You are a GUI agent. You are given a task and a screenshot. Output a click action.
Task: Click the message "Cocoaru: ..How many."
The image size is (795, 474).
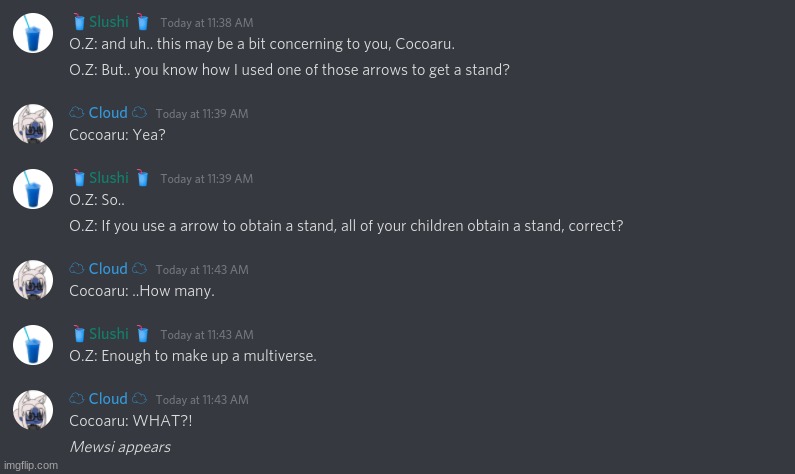pos(142,291)
